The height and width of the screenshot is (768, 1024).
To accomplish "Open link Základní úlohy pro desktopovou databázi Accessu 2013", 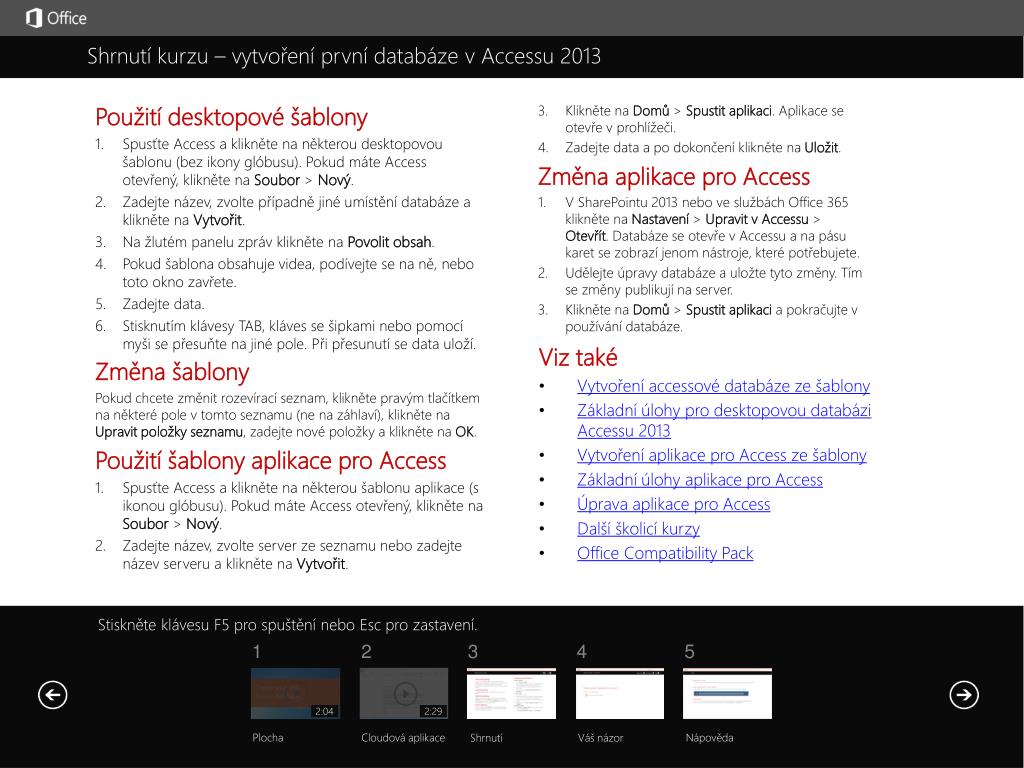I will 724,421.
